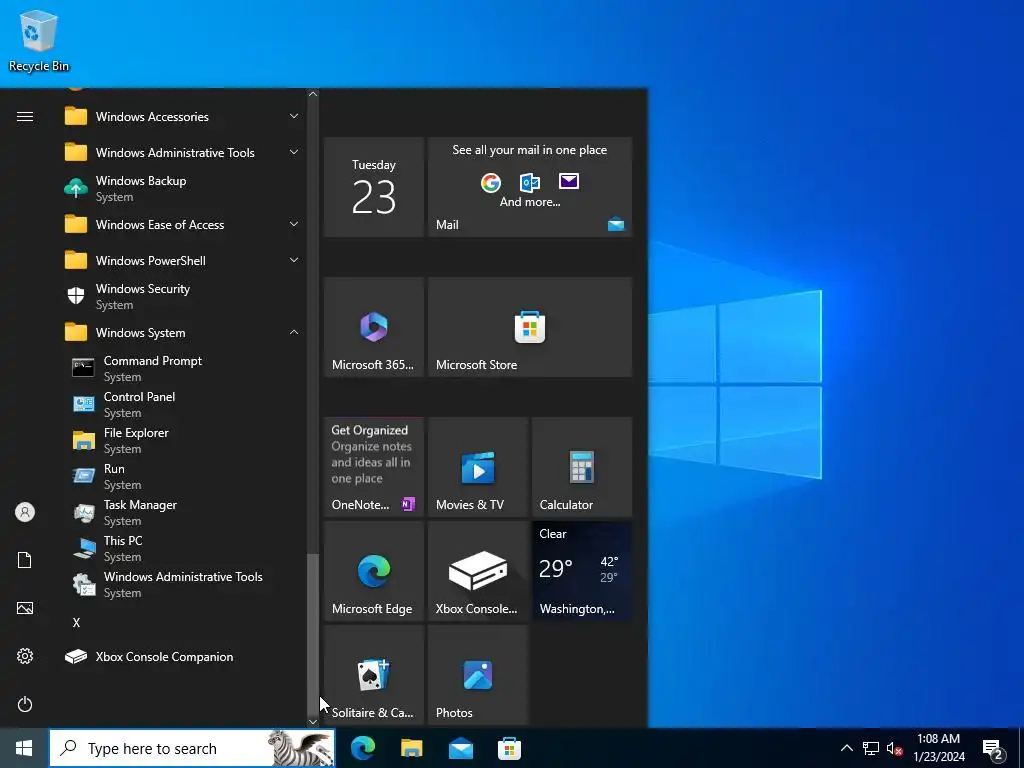The width and height of the screenshot is (1024, 768).
Task: Click the app list scrollbar thumb
Action: click(313, 633)
